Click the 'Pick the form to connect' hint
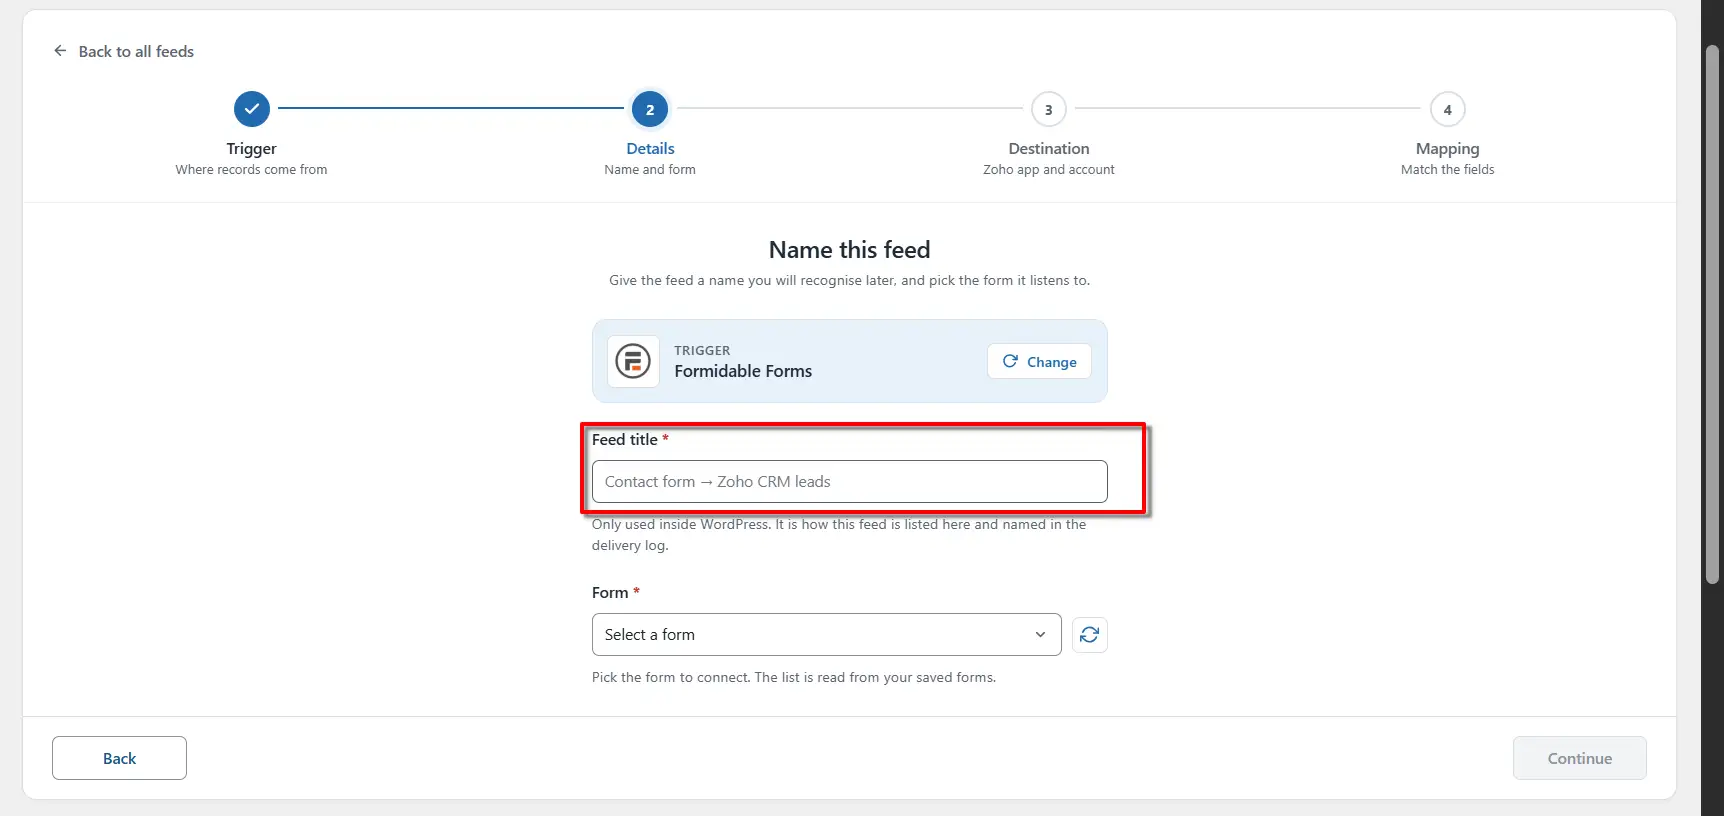 (794, 677)
